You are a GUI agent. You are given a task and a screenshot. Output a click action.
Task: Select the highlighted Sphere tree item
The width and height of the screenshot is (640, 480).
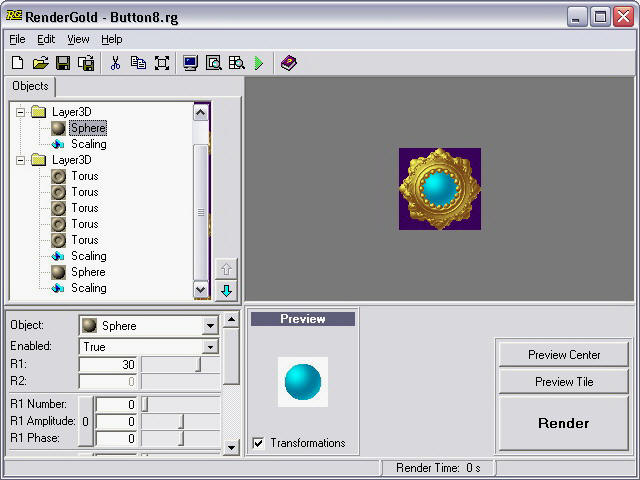coord(88,128)
